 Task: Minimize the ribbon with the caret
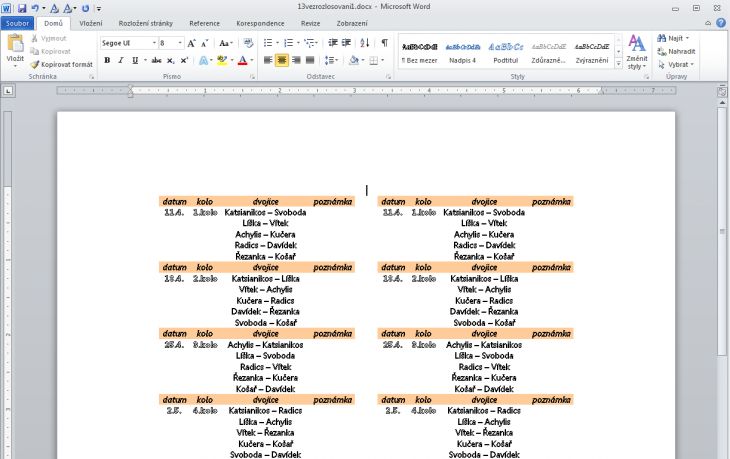point(708,23)
